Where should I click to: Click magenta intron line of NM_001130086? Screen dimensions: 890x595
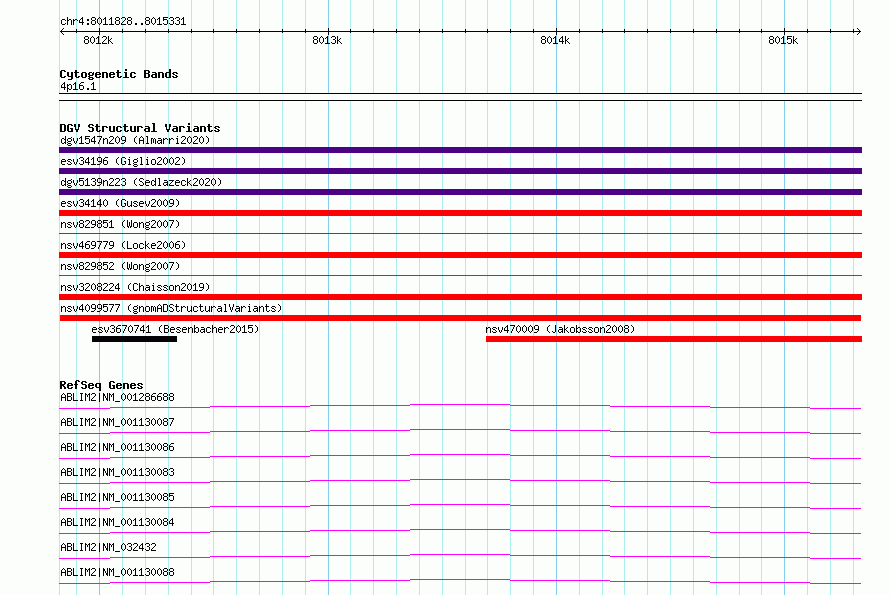click(x=460, y=456)
